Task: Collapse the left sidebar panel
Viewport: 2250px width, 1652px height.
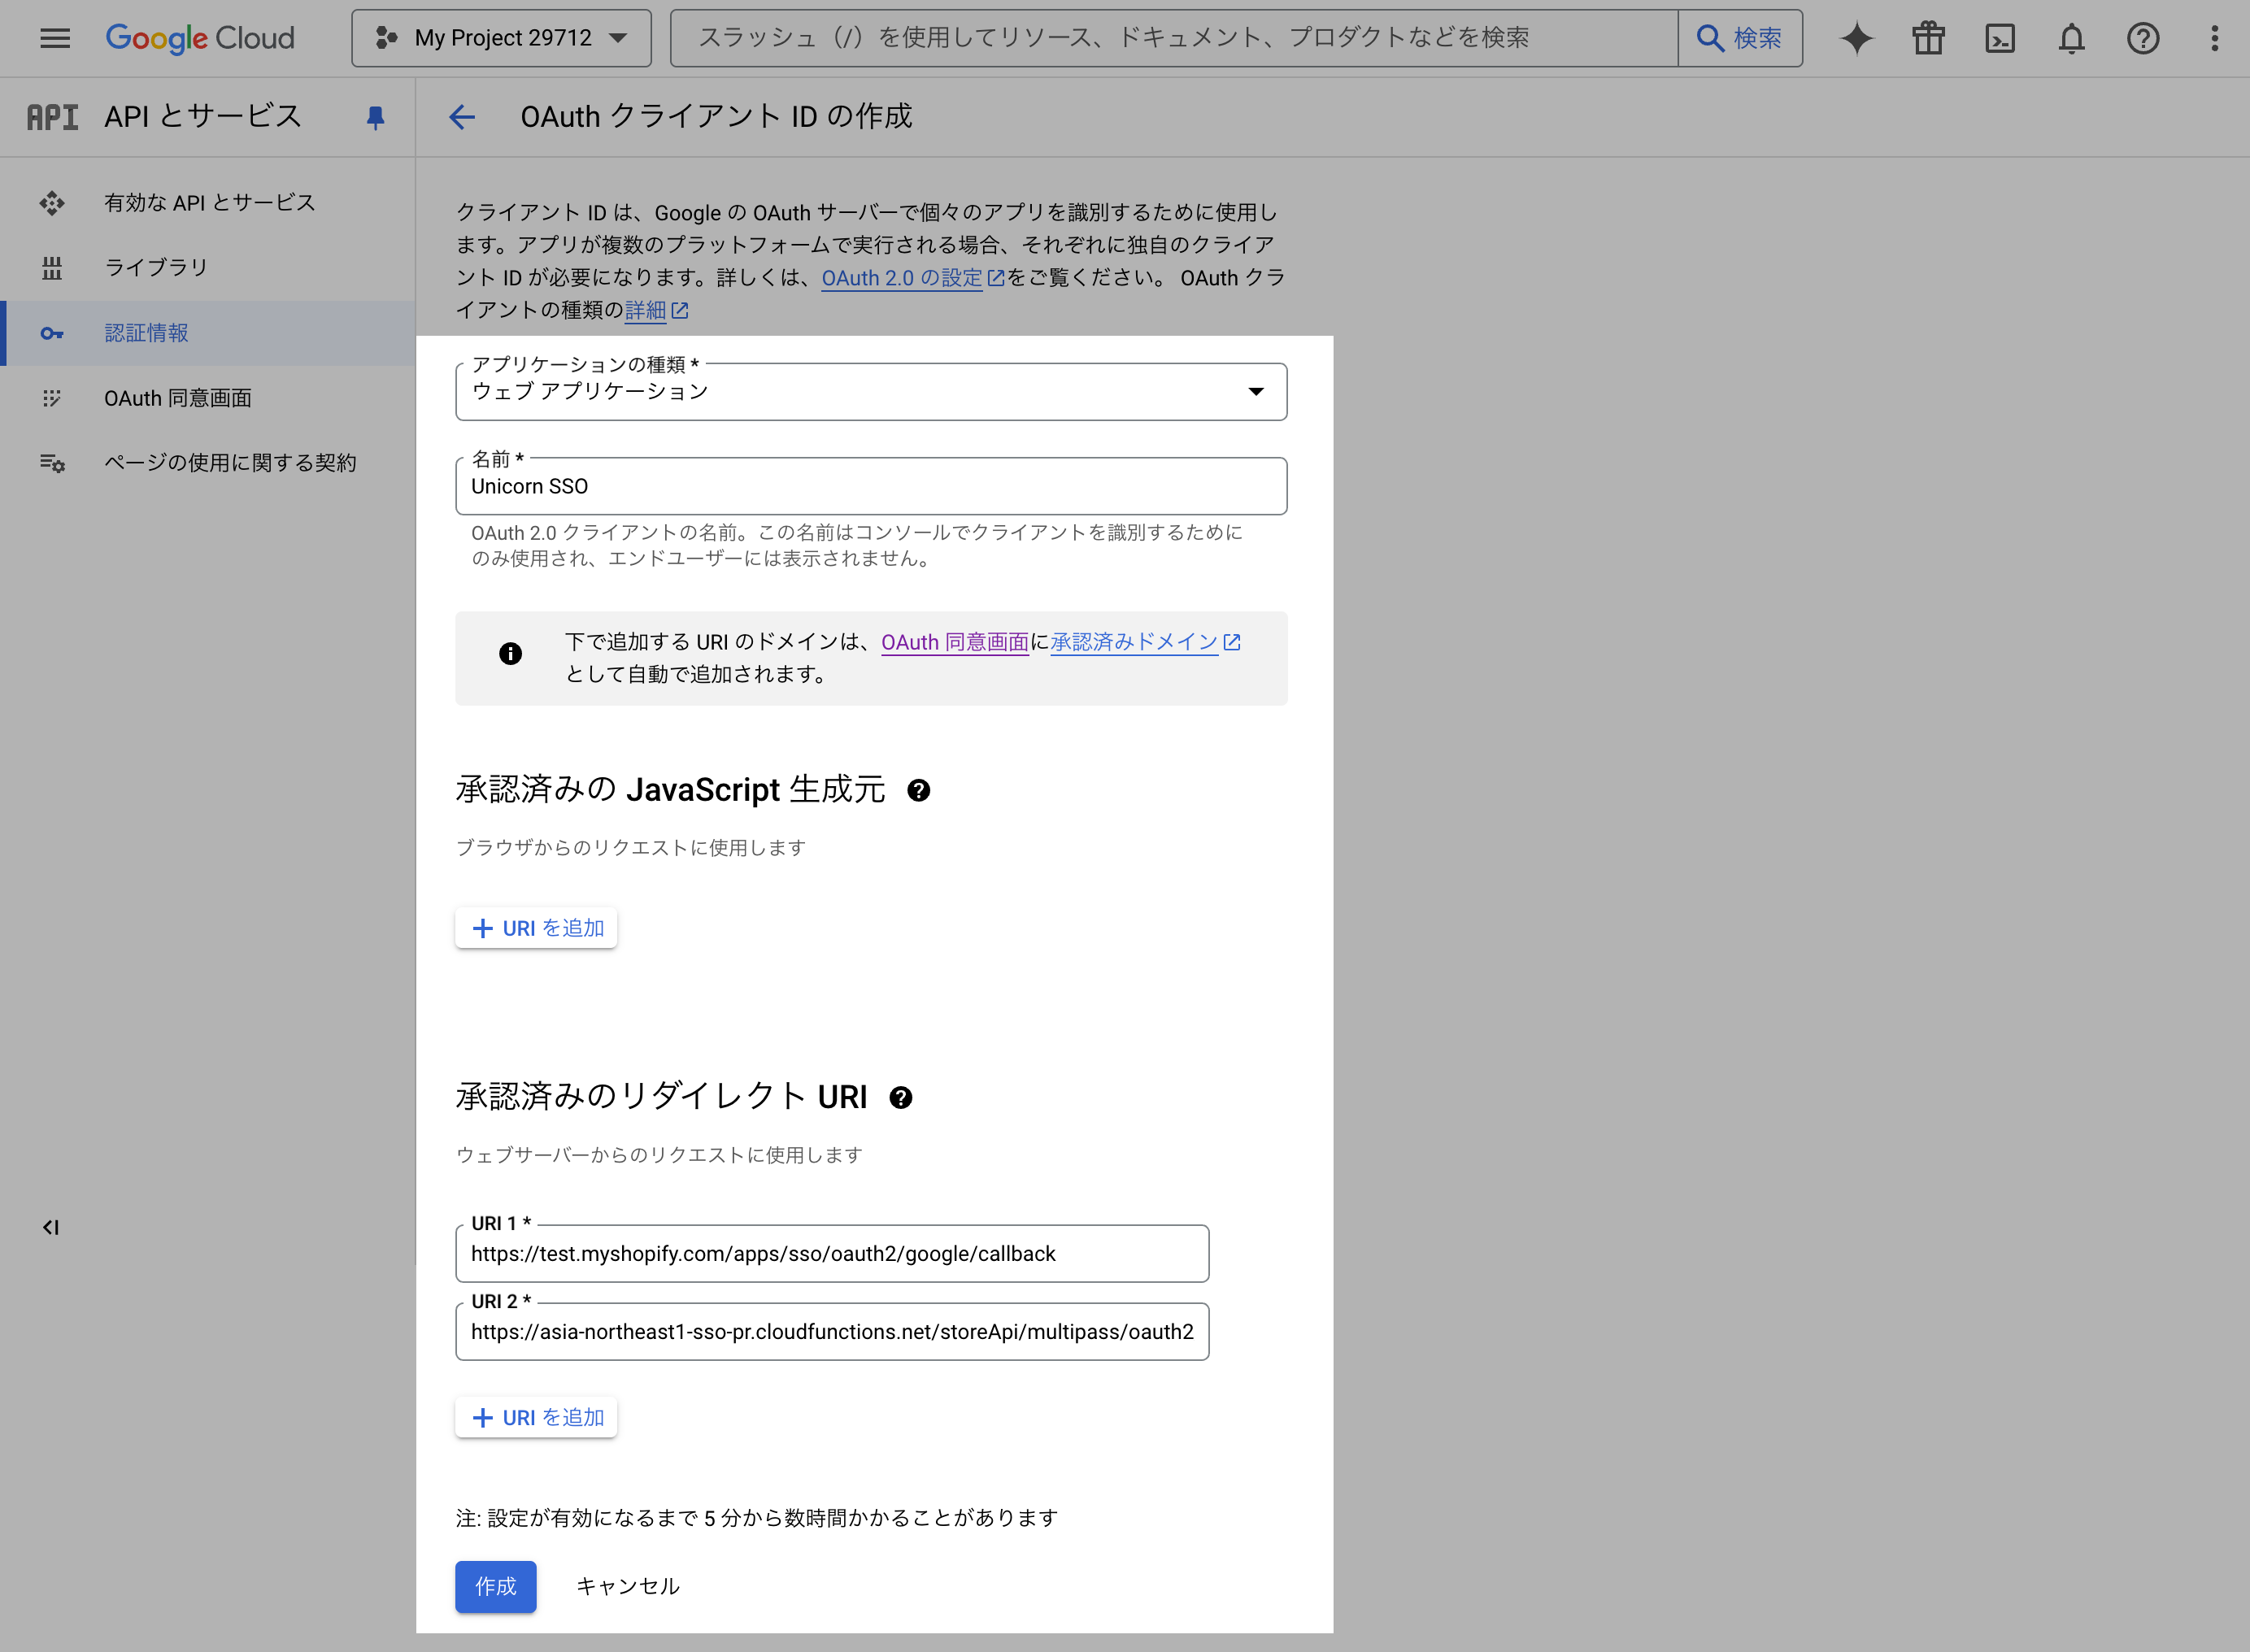Action: [51, 1227]
